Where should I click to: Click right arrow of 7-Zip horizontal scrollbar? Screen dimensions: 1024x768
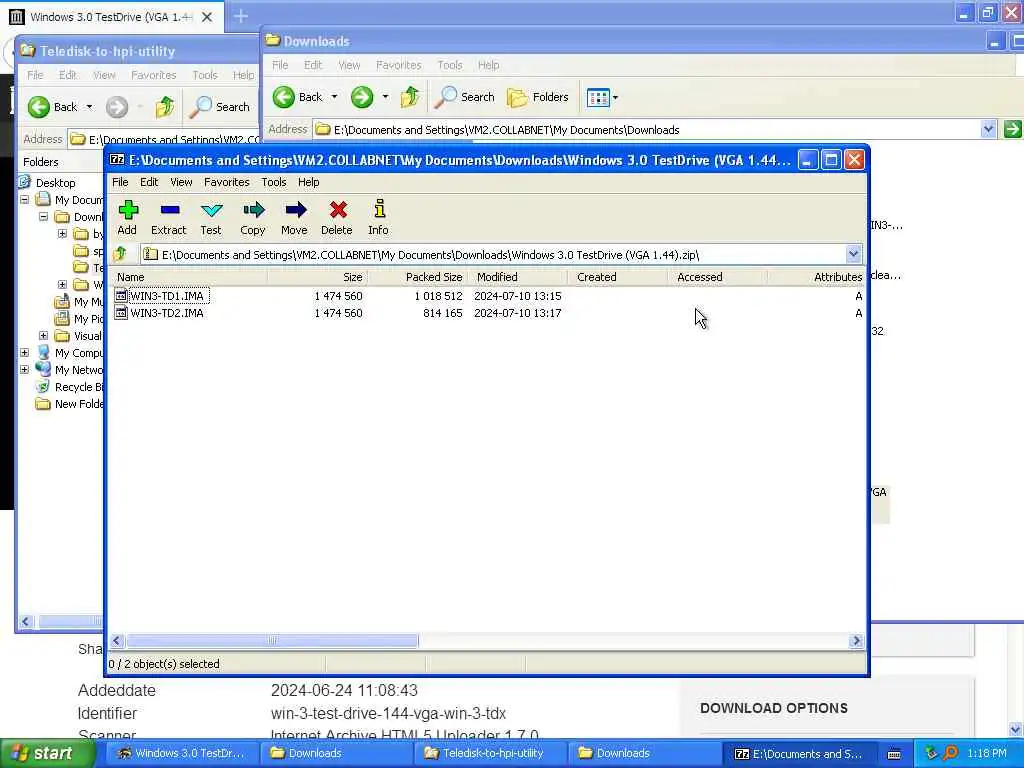coord(856,641)
